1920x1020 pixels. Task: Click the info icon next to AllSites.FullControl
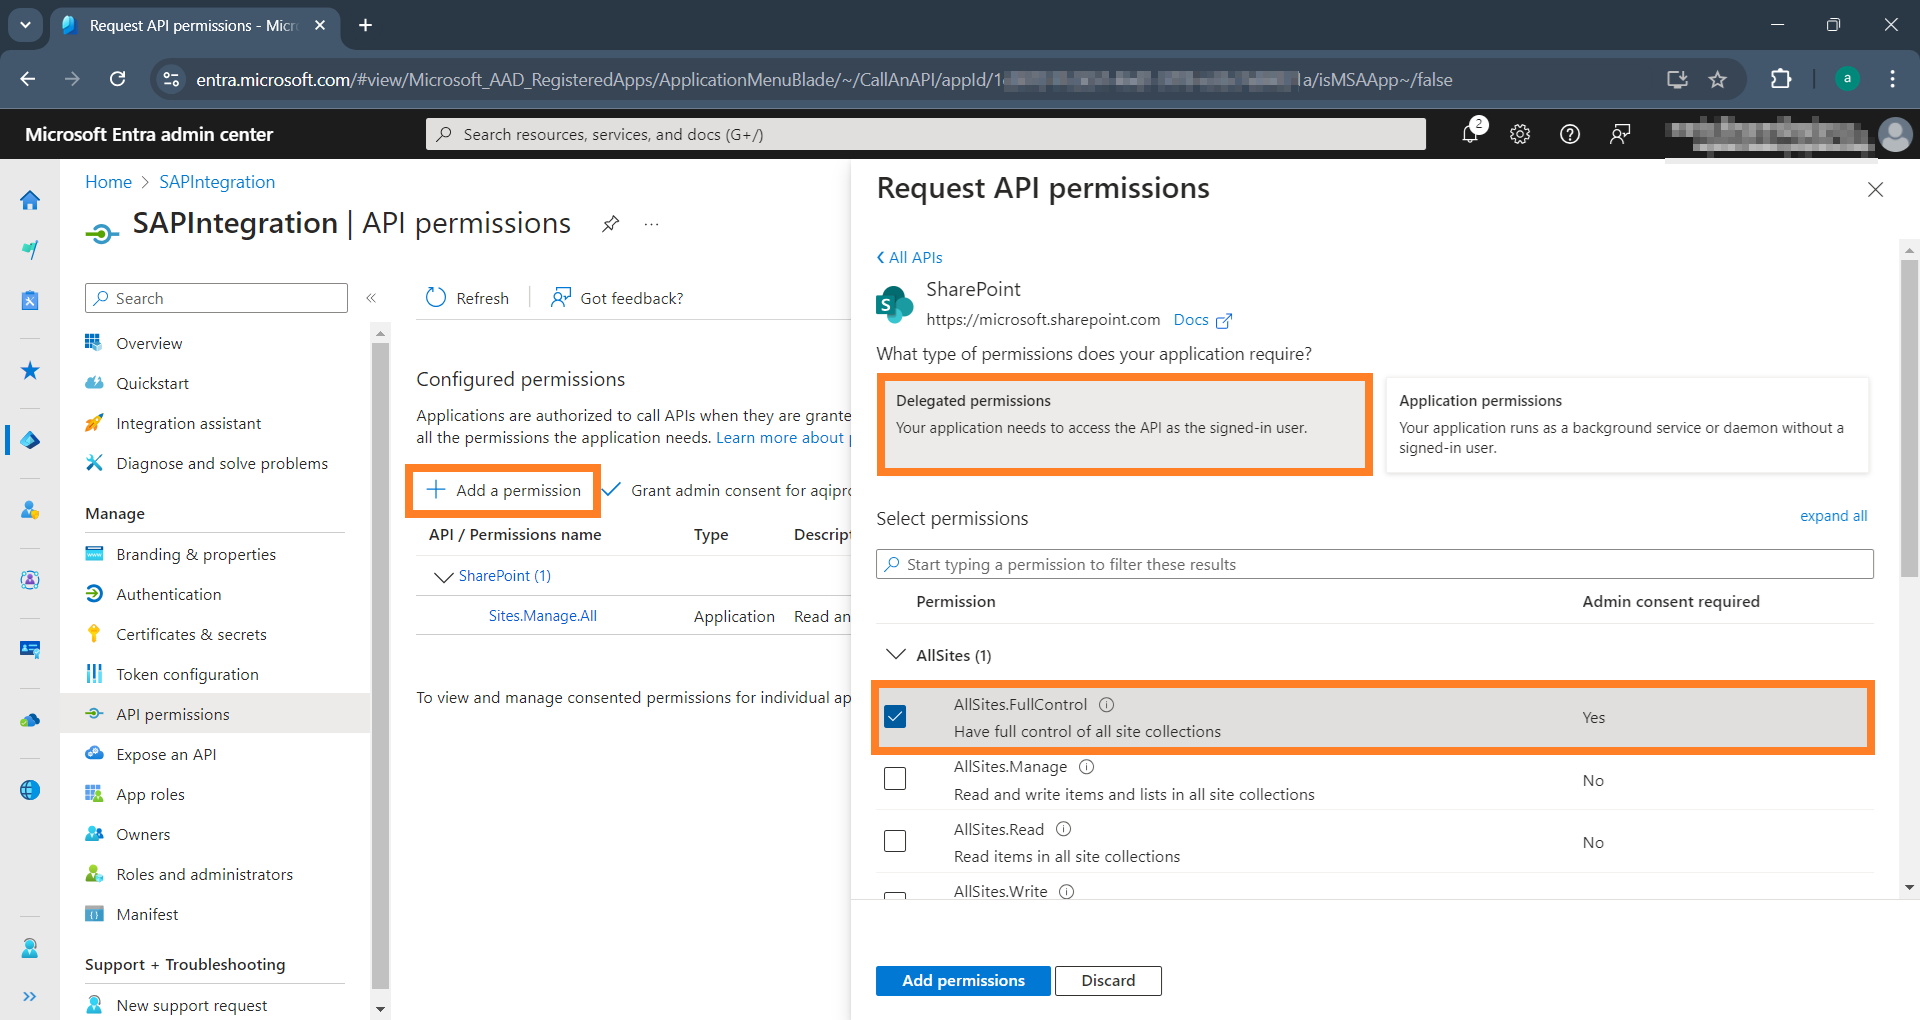click(1106, 705)
